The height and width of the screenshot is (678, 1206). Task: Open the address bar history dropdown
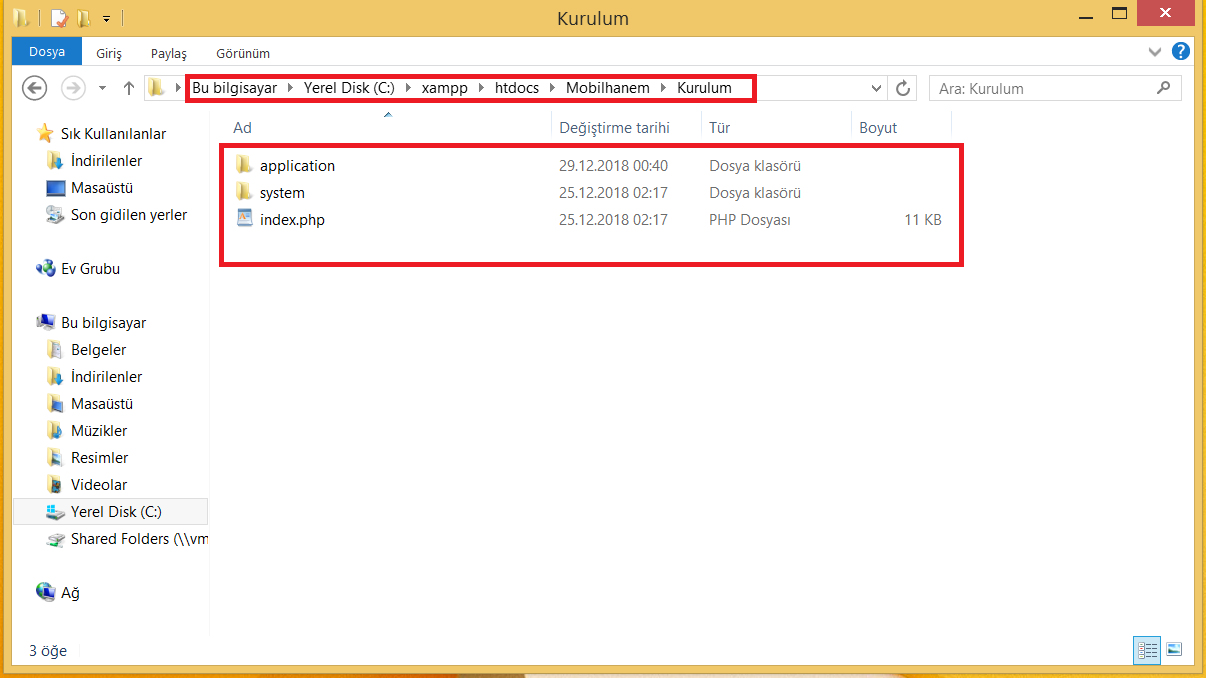point(877,88)
